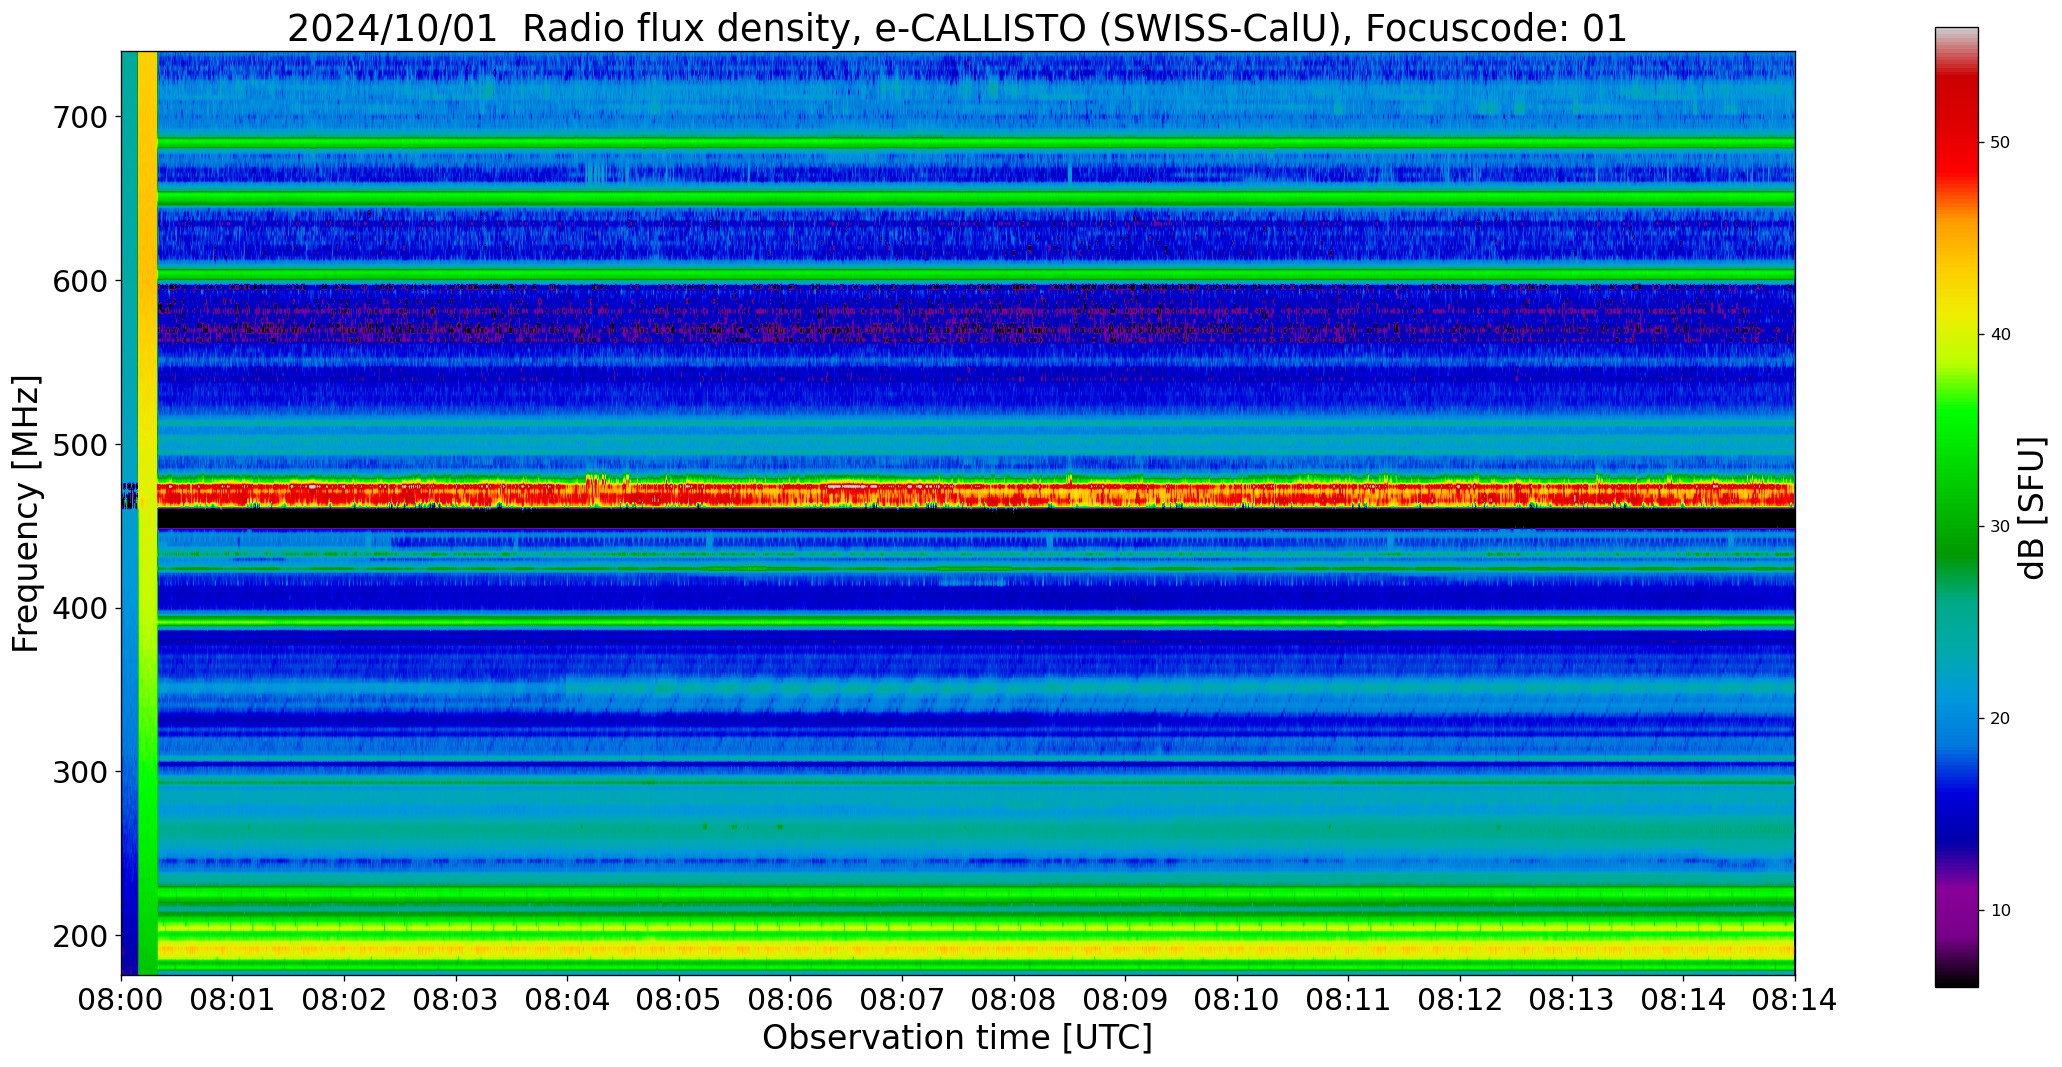This screenshot has width=2062, height=1067.
Task: Click the colorbar tick label 40
Action: pyautogui.click(x=2000, y=335)
